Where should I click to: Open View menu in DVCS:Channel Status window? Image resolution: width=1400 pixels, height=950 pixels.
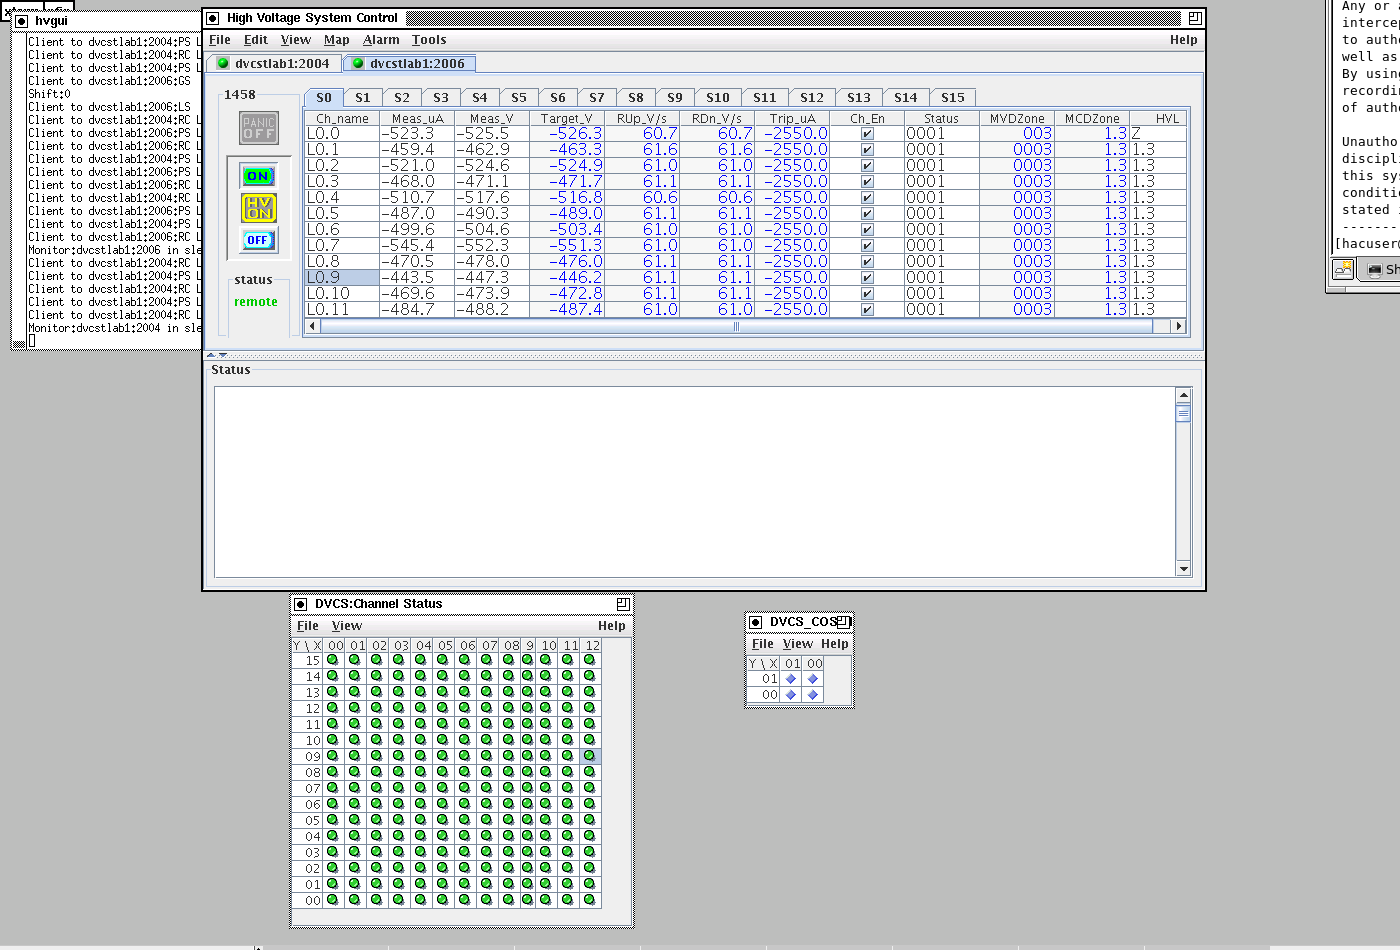coord(347,626)
